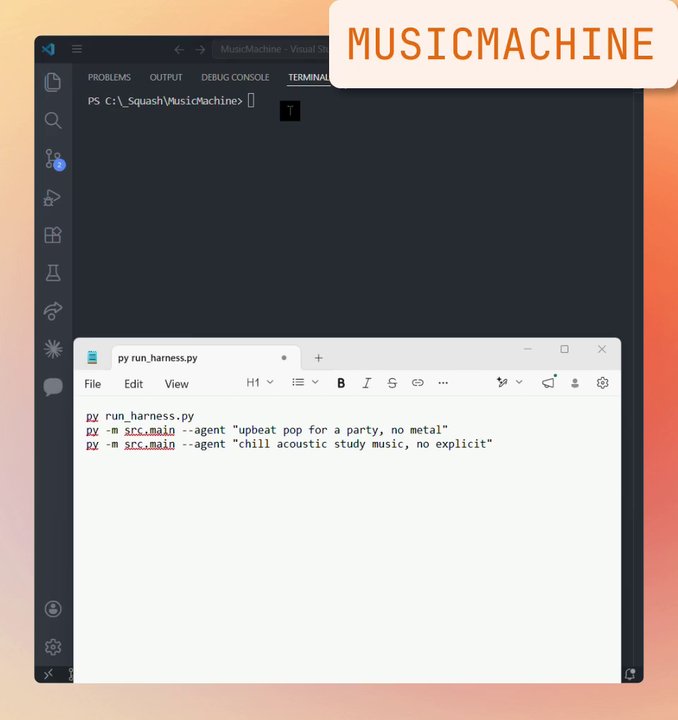Viewport: 678px width, 720px height.
Task: Open the Accounts menu in VS Code
Action: (x=53, y=609)
